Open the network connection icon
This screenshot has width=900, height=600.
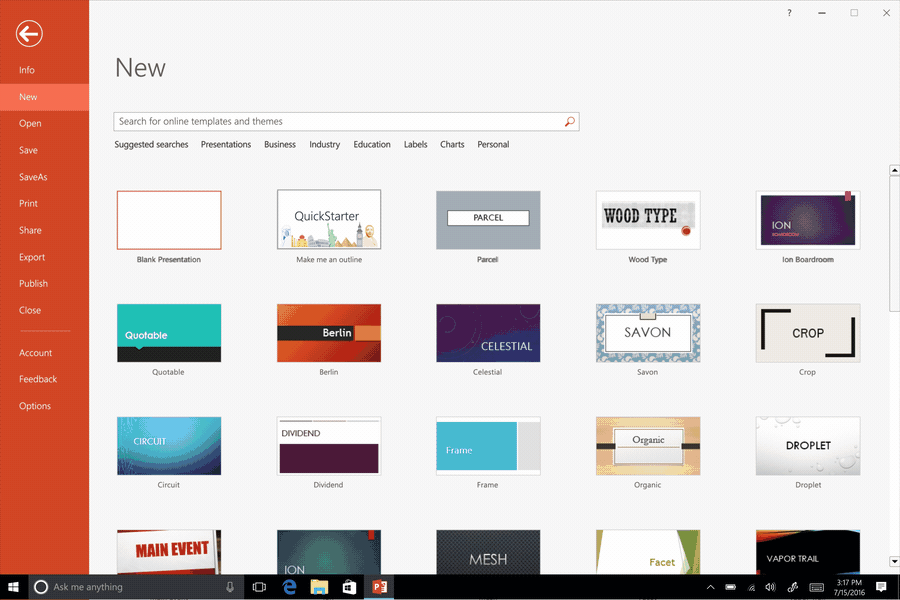[751, 587]
